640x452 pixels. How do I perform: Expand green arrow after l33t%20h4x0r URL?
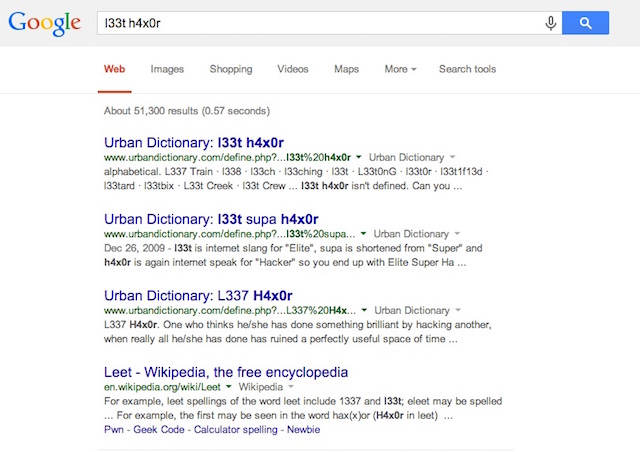coord(359,157)
